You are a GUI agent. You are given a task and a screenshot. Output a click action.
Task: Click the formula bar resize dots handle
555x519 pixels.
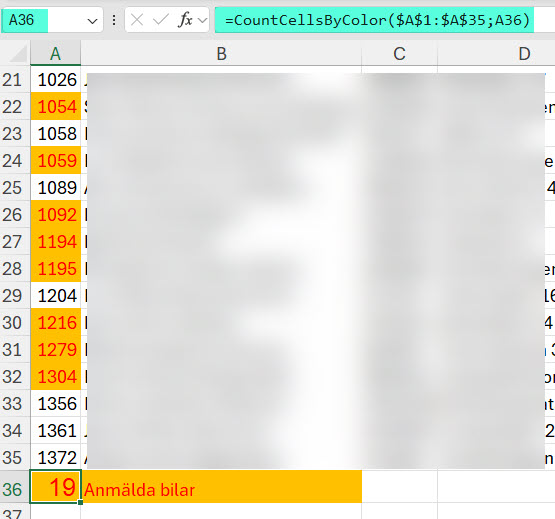tap(114, 20)
